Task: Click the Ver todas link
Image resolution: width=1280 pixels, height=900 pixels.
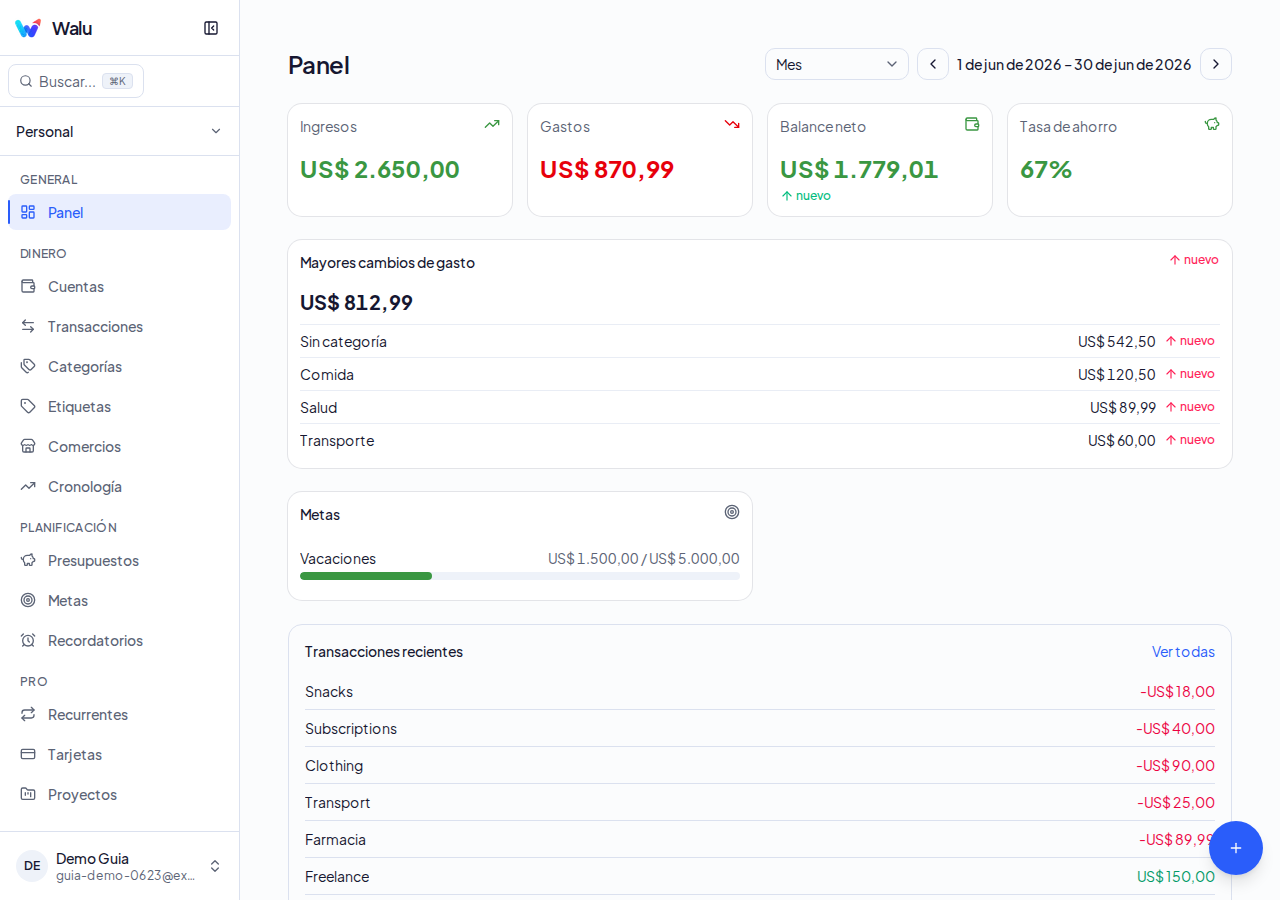Action: (1183, 651)
